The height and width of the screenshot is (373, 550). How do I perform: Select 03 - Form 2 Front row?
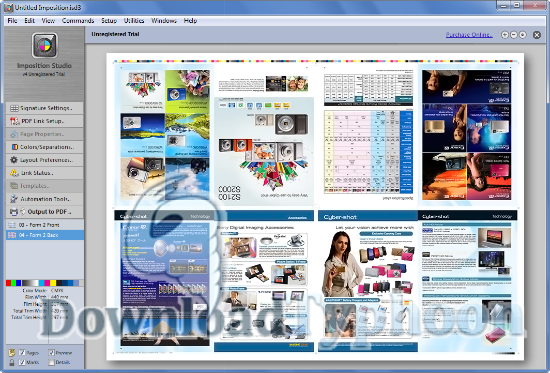45,225
